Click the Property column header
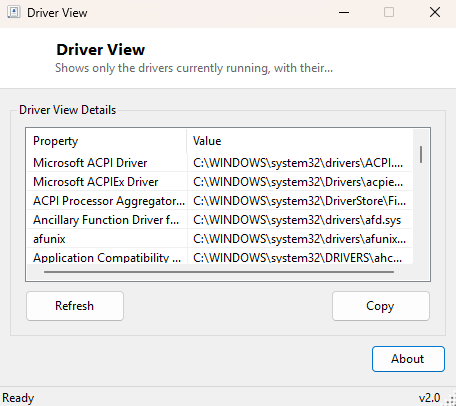This screenshot has width=456, height=406. click(107, 141)
